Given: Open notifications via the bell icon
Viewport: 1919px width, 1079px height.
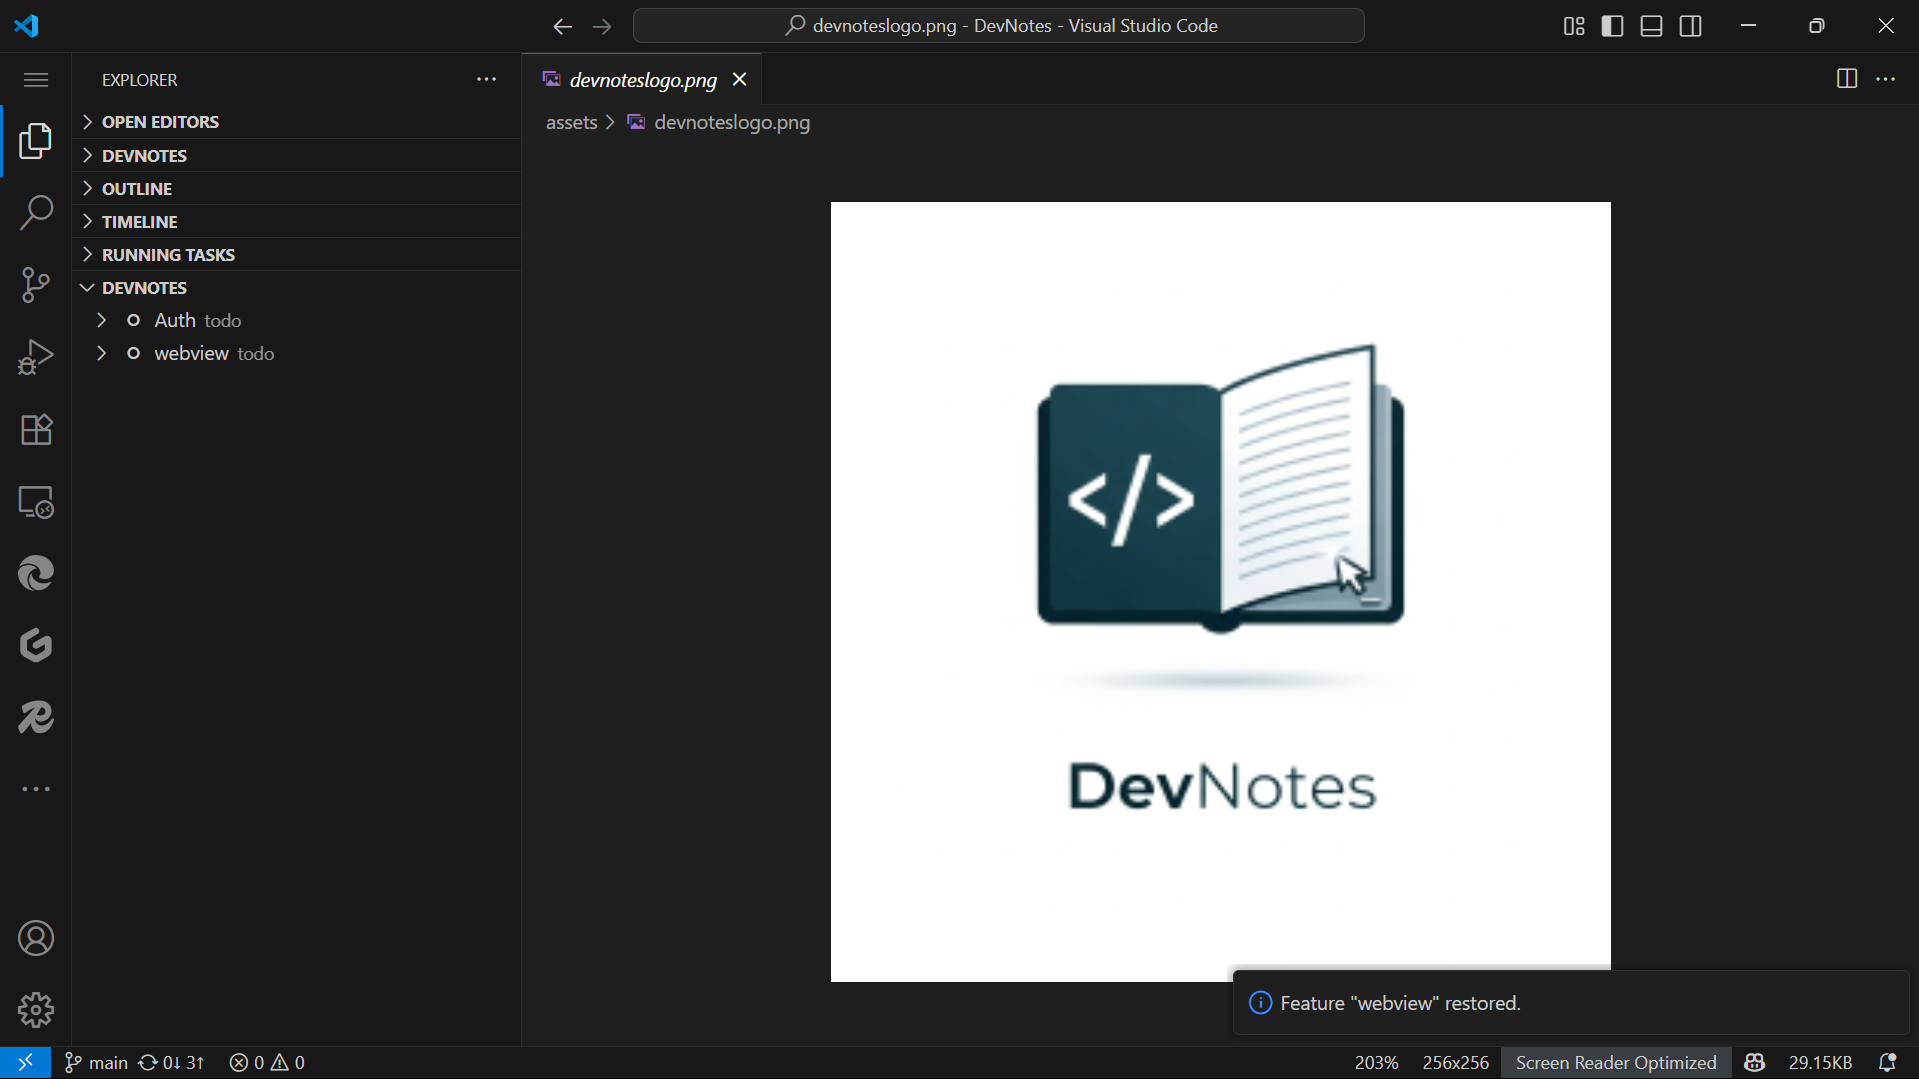Looking at the screenshot, I should click(x=1890, y=1062).
